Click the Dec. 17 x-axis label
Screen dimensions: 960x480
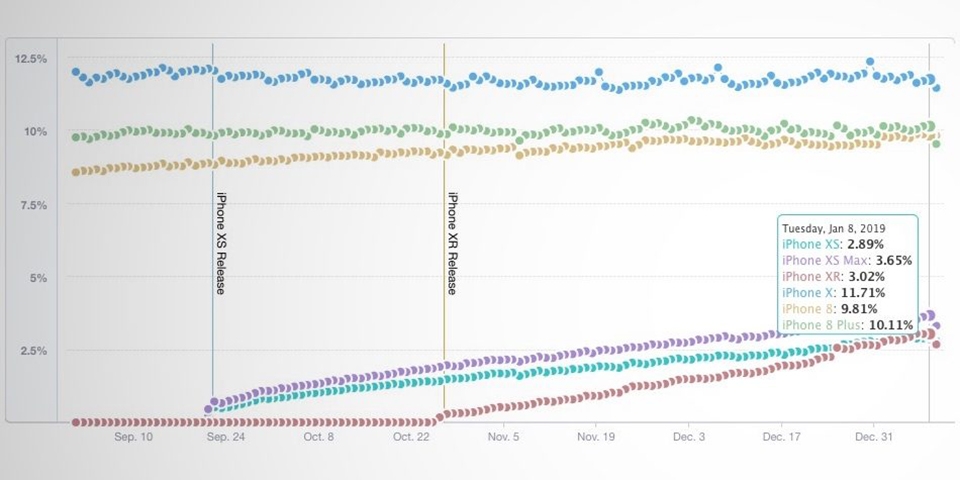pyautogui.click(x=781, y=438)
